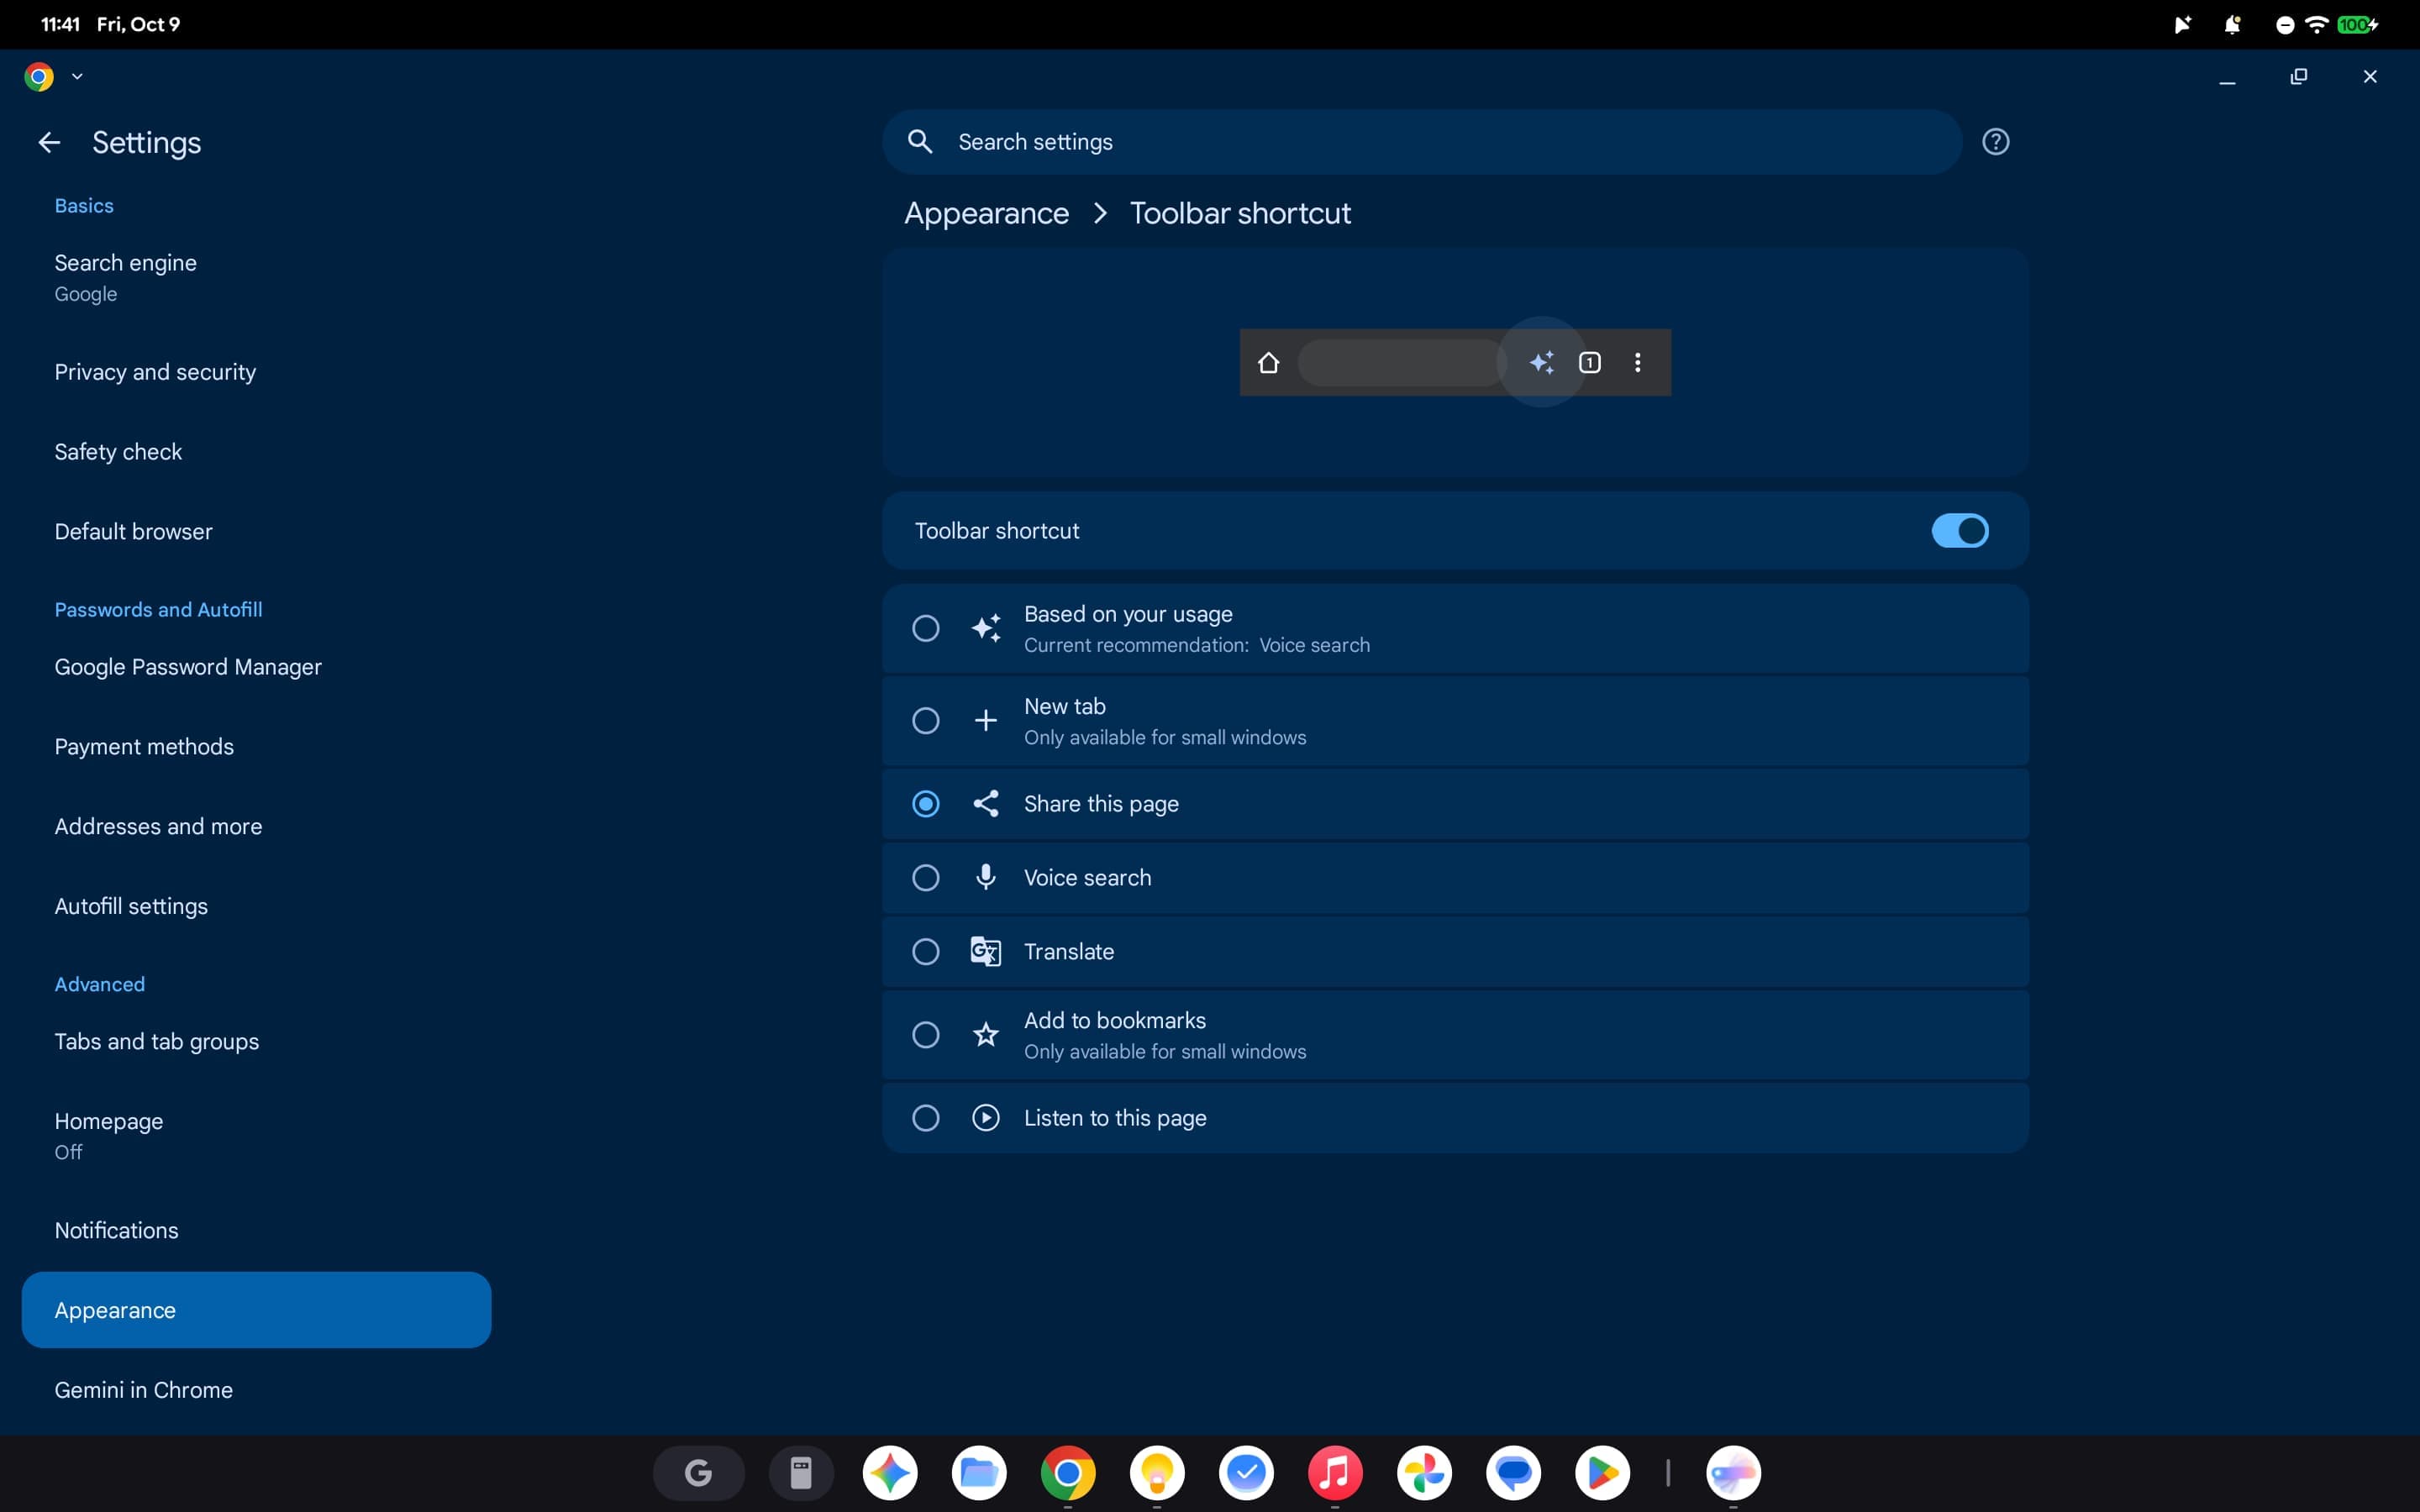This screenshot has width=2420, height=1512.
Task: Expand the dropdown arrow beside Chrome logo
Action: pyautogui.click(x=77, y=77)
